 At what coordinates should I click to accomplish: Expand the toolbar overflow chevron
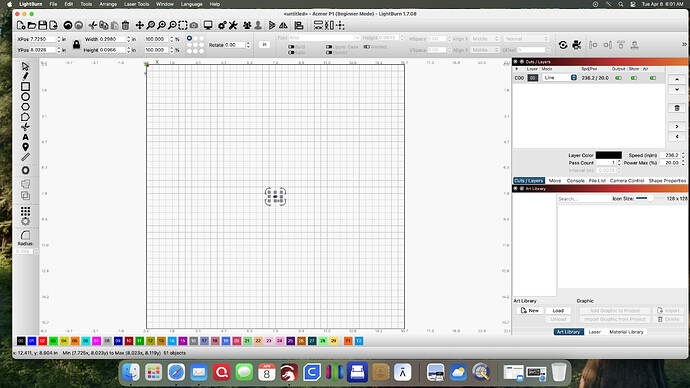[684, 44]
